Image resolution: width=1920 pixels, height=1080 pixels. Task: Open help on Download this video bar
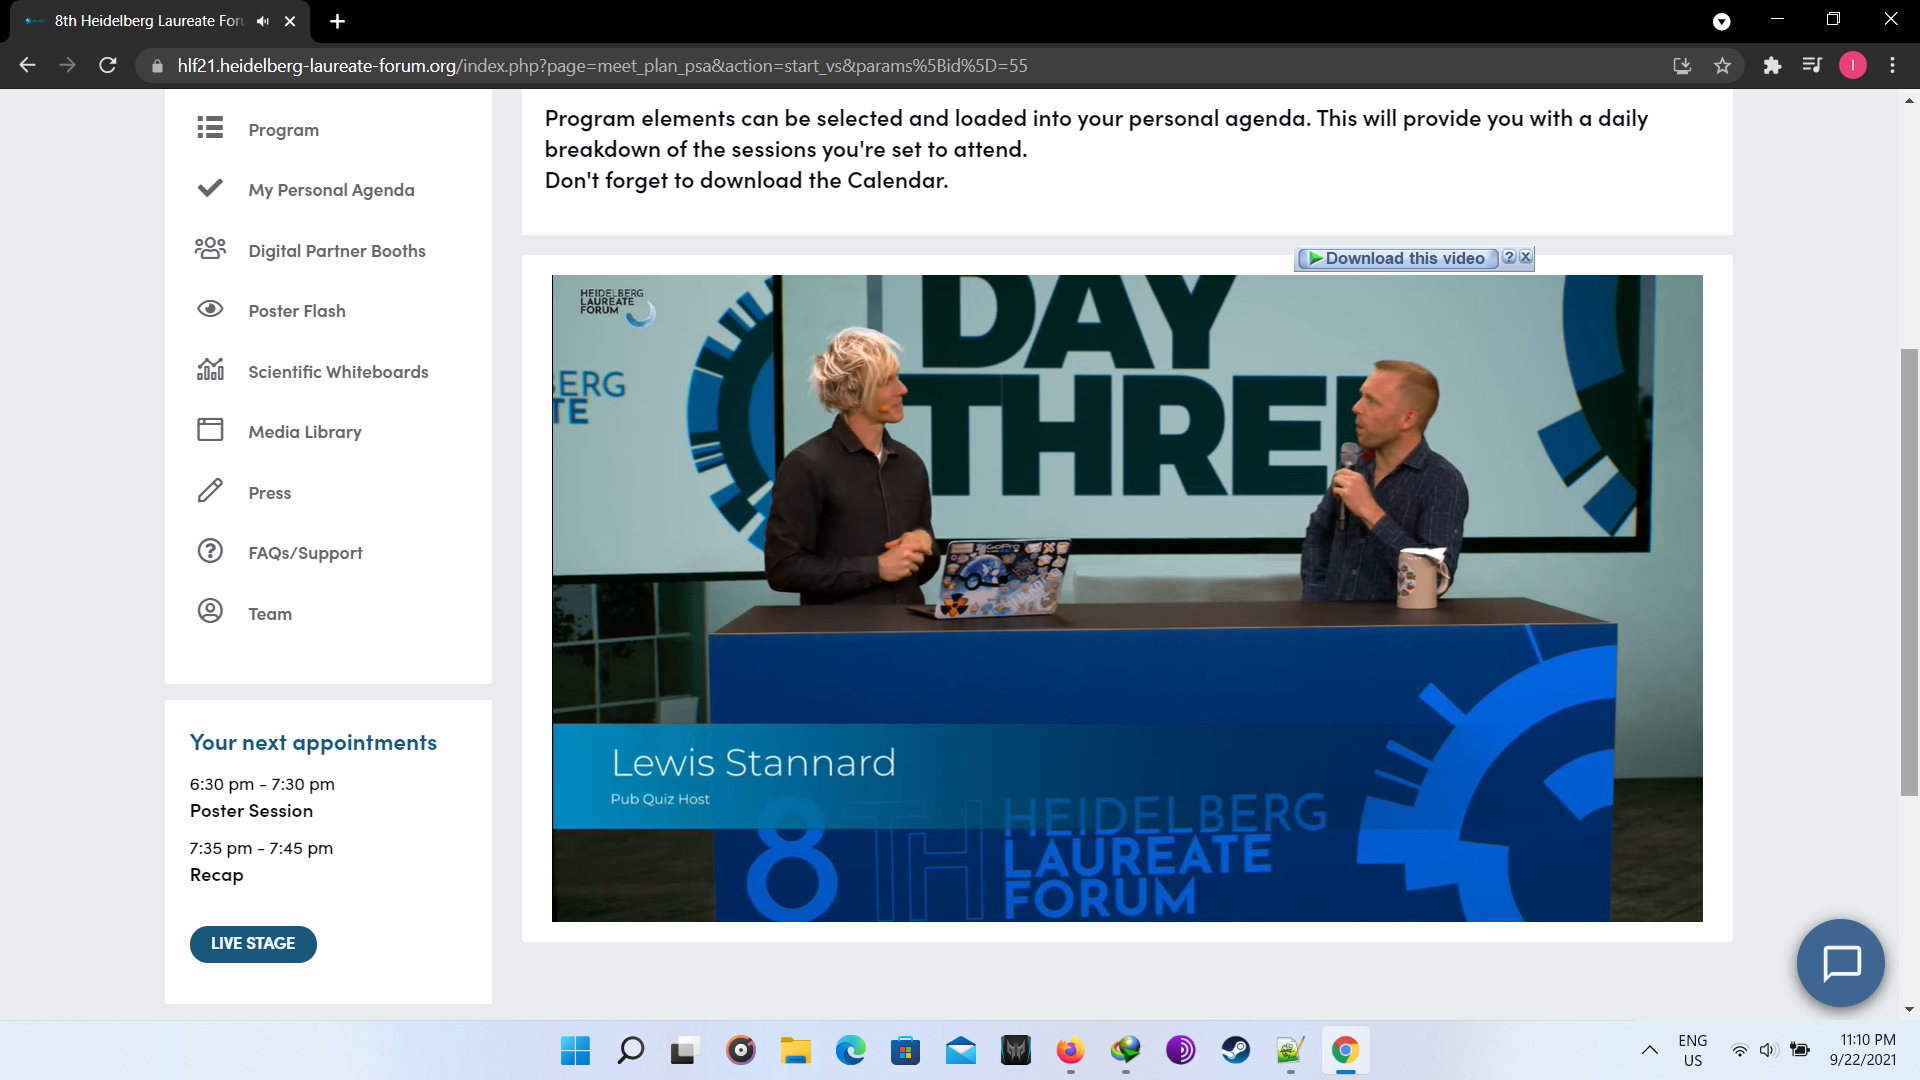(x=1509, y=257)
